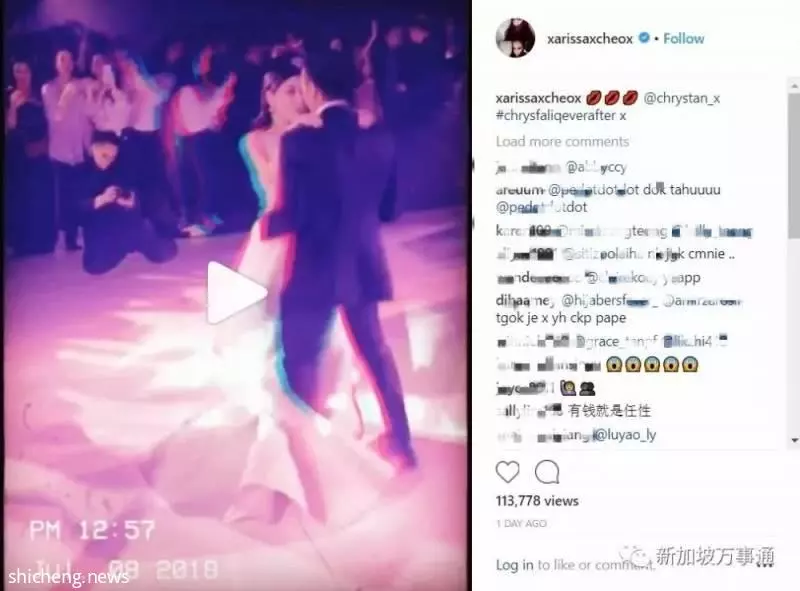Click Log in link
This screenshot has width=800, height=591.
point(514,565)
